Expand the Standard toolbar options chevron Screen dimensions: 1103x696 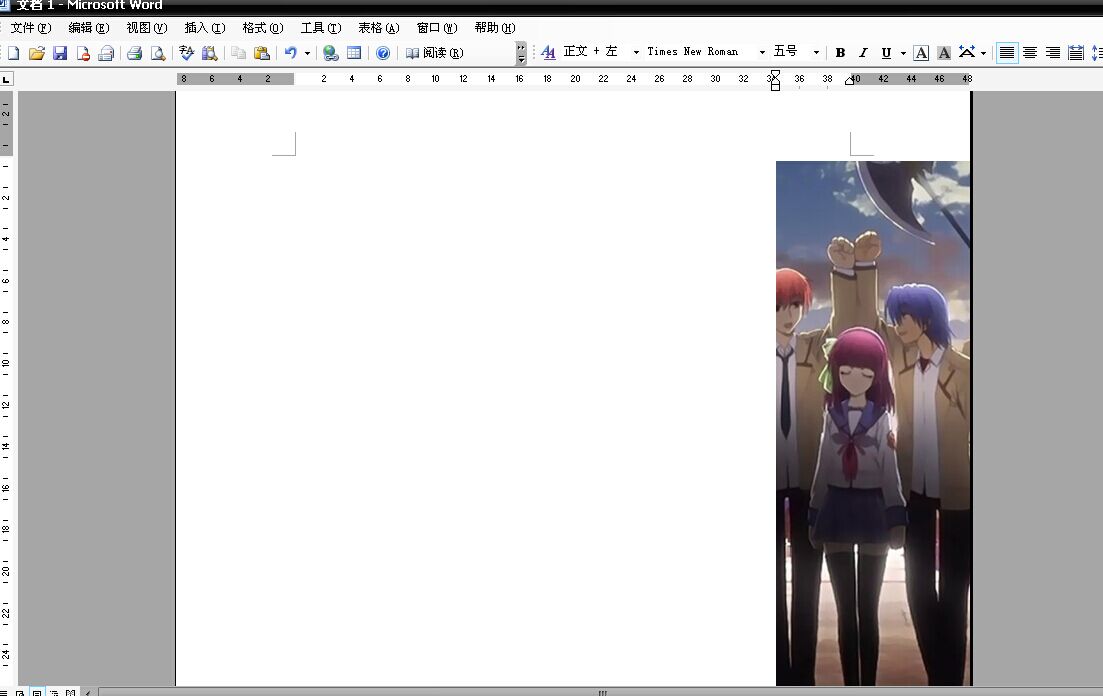[521, 53]
